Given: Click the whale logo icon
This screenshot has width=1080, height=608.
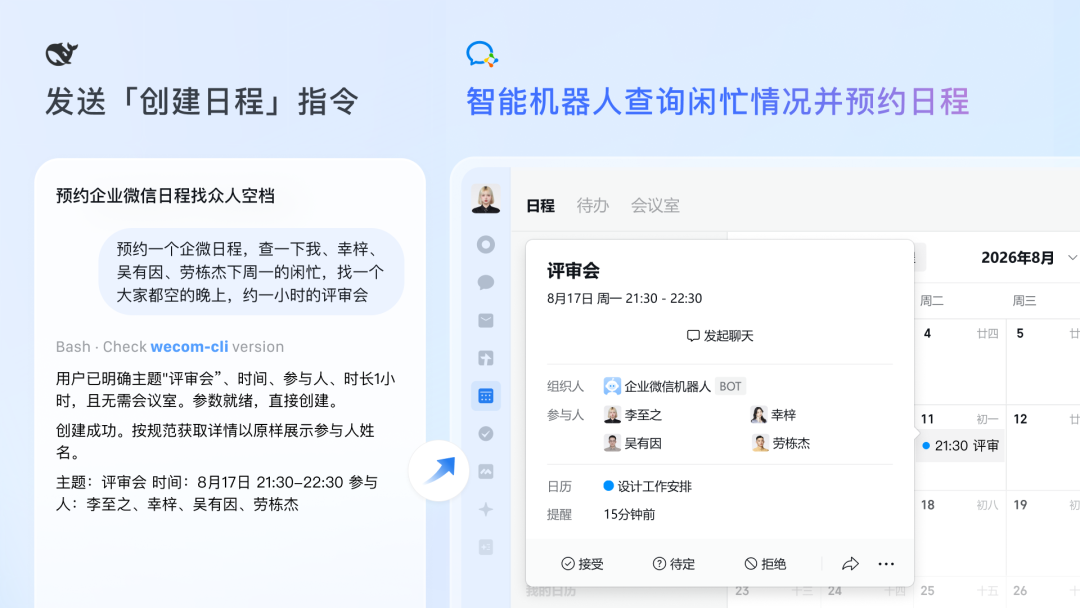Looking at the screenshot, I should [x=61, y=54].
